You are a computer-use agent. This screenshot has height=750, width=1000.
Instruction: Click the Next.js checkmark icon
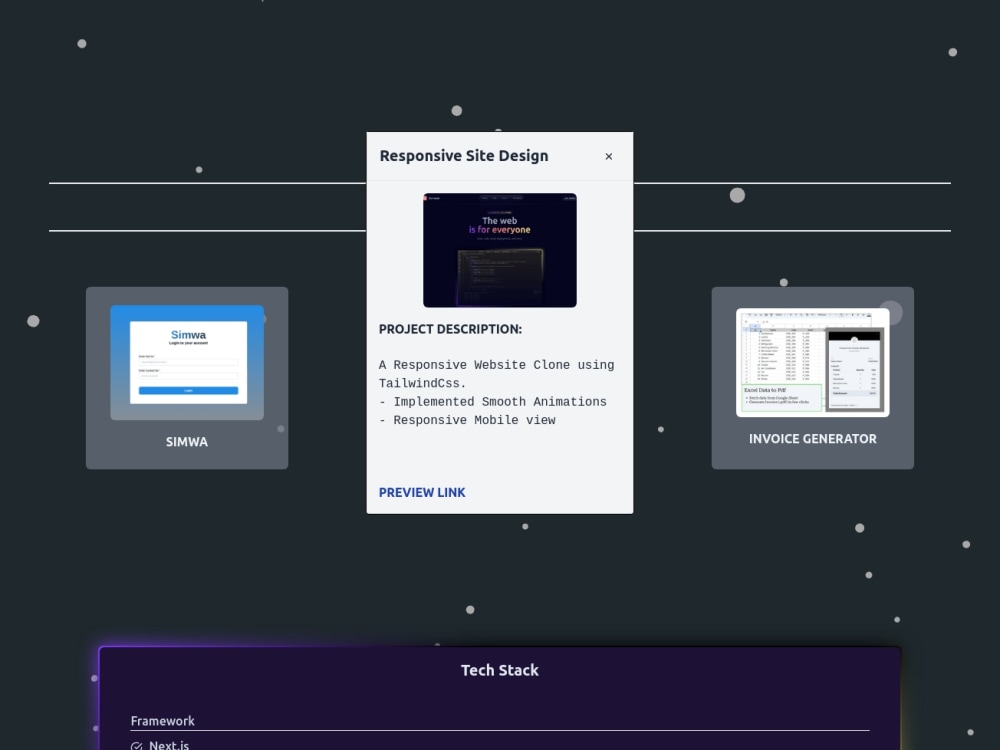(136, 745)
